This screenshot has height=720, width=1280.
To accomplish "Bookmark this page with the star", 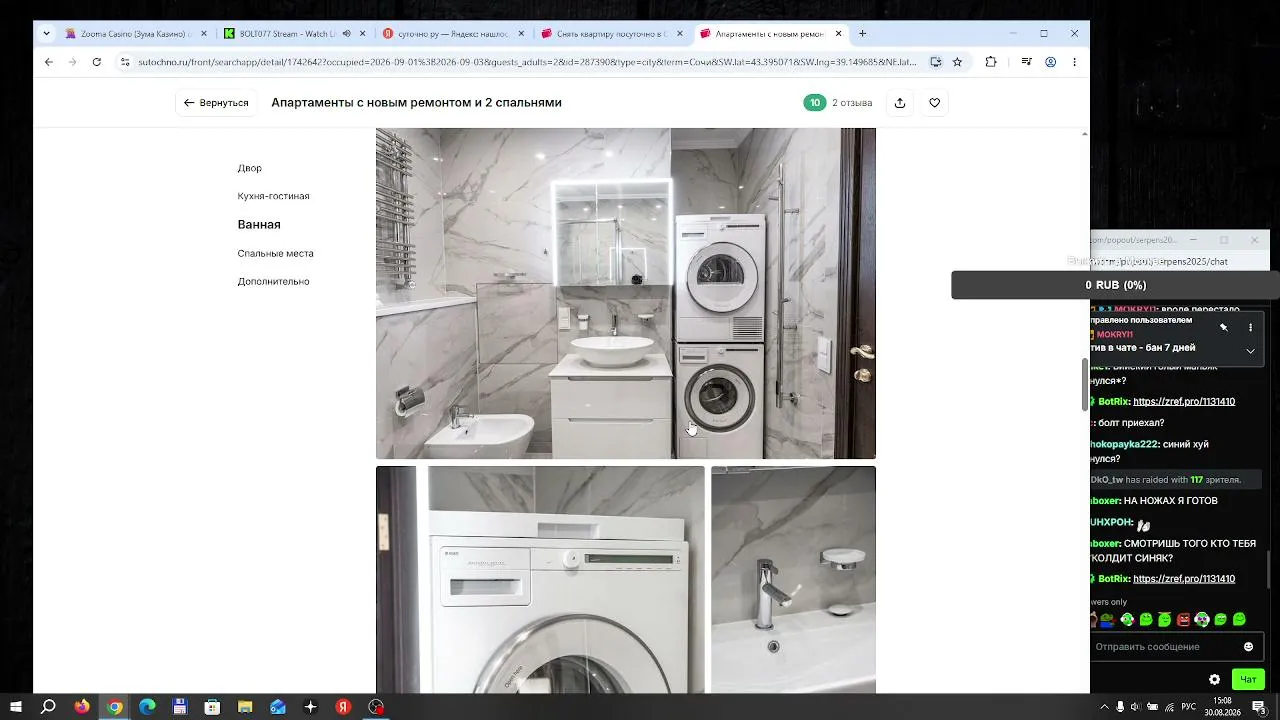I will tap(957, 62).
